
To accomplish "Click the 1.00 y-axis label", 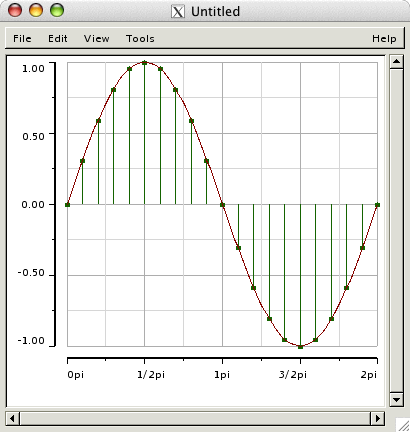I will point(33,69).
